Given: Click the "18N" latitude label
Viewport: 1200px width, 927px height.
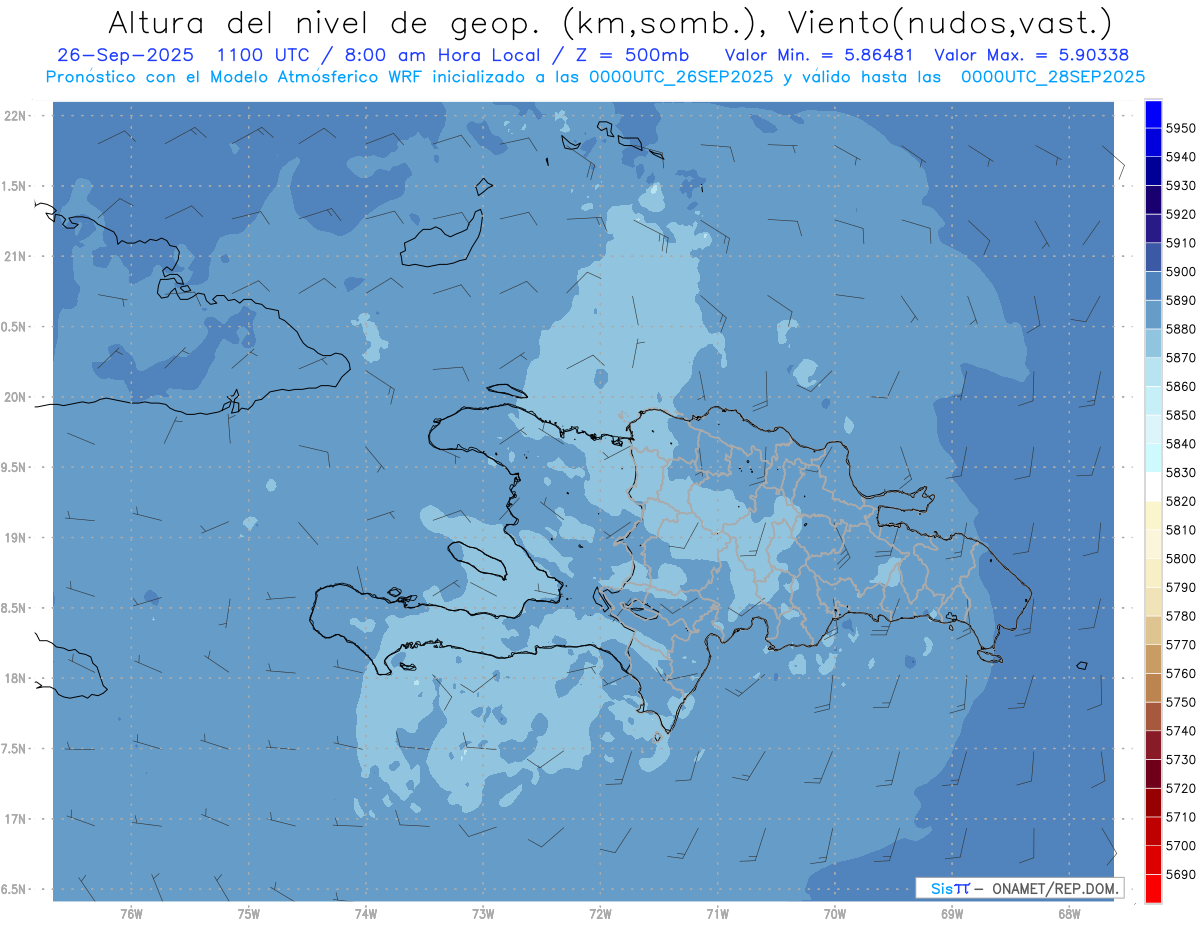Looking at the screenshot, I should pos(15,678).
